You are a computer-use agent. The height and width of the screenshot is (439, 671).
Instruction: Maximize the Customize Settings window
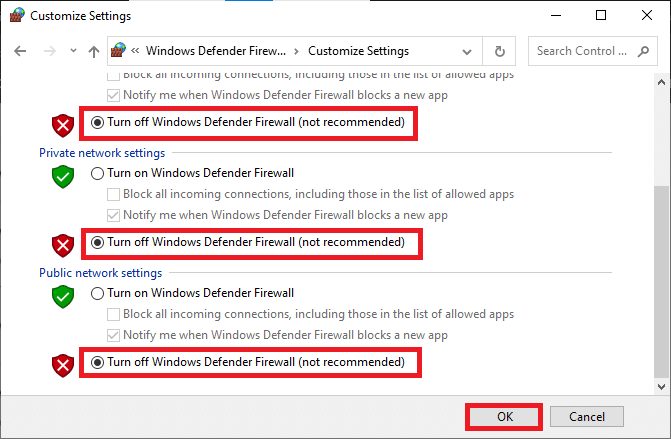pos(601,15)
